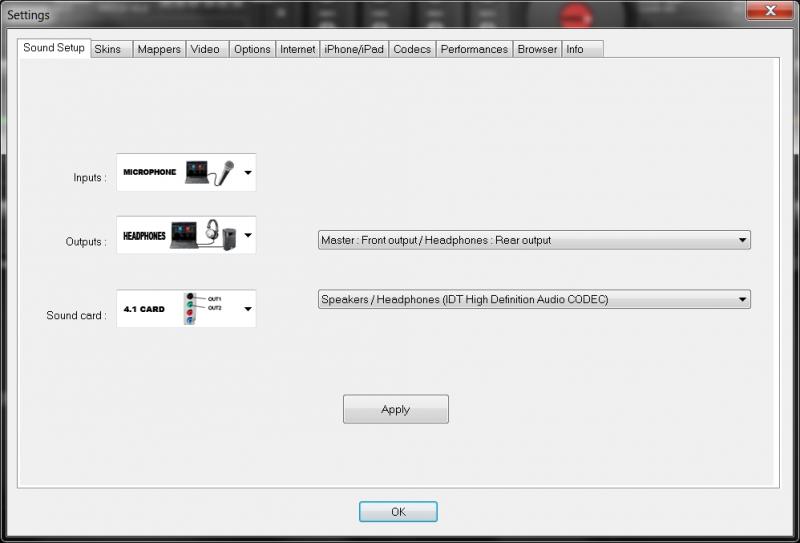Expand the Sound card 4.1 Card dropdown arrow

pos(248,309)
